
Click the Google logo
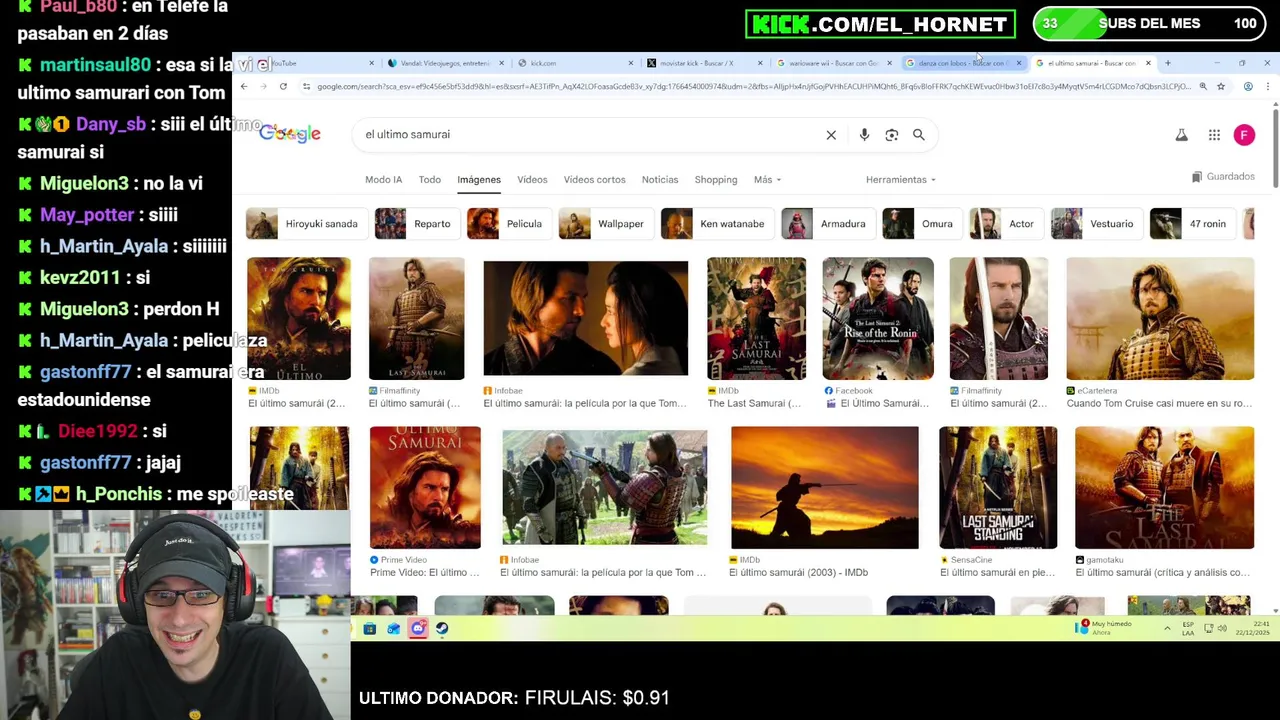(x=290, y=134)
